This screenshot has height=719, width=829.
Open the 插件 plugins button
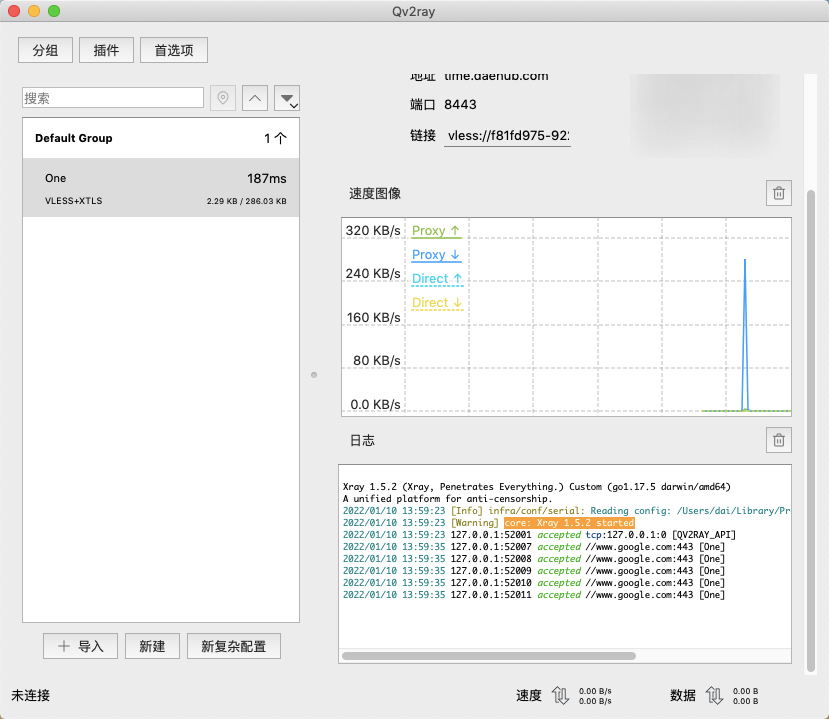pos(106,50)
